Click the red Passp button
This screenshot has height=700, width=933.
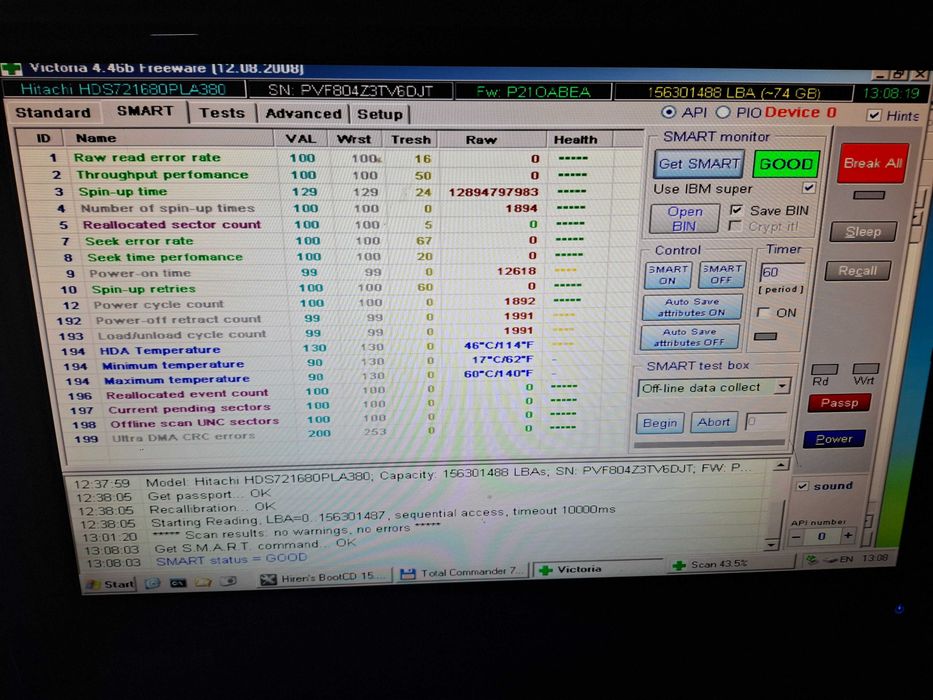coord(839,403)
